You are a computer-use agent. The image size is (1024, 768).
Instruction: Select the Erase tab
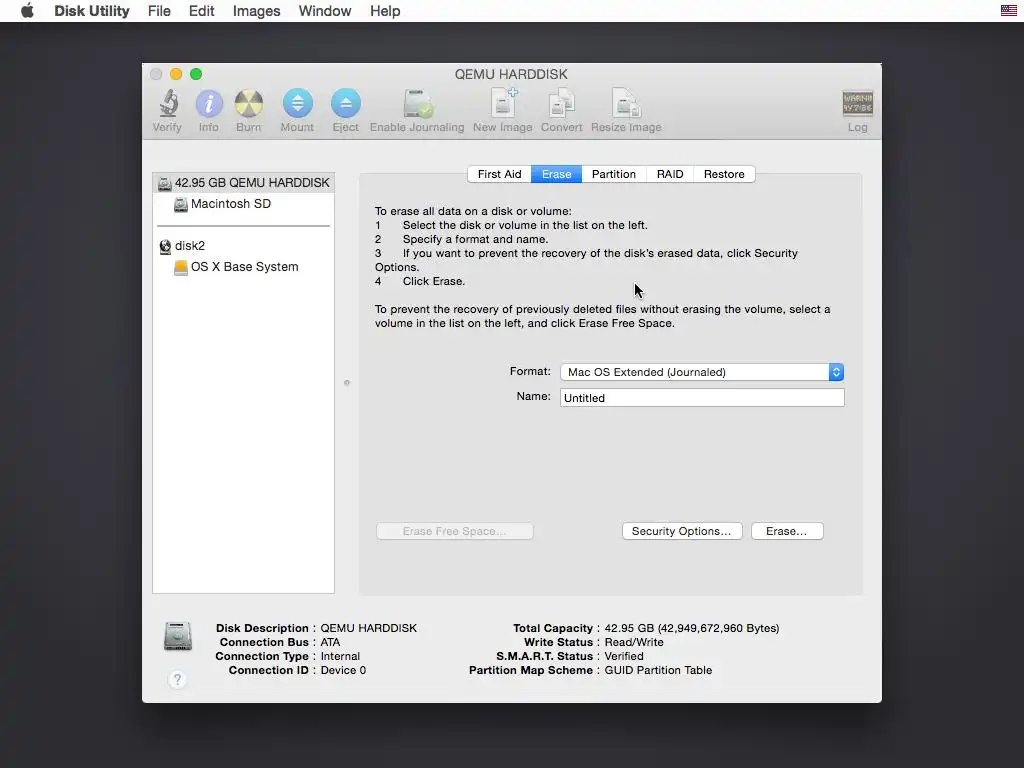(556, 174)
